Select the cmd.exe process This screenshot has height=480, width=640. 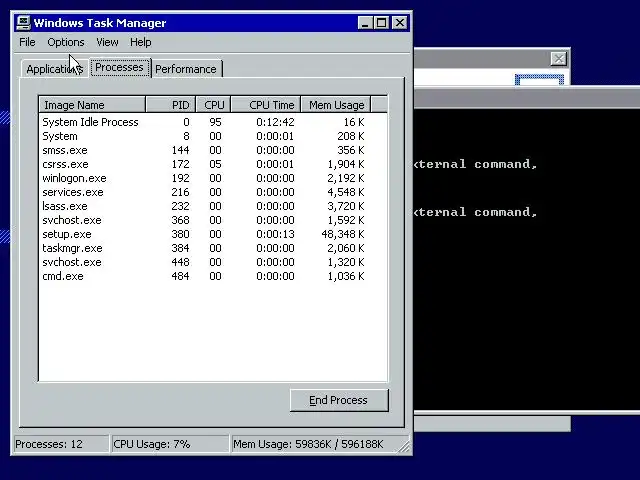click(203, 276)
